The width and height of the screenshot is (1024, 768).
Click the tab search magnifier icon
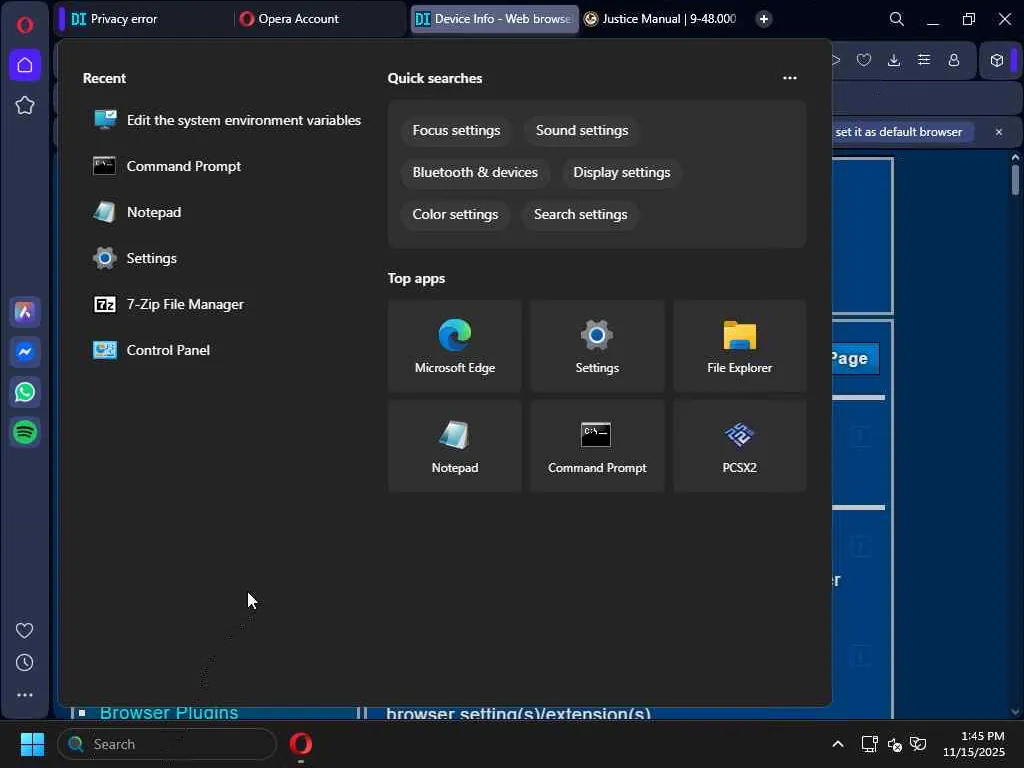897,19
